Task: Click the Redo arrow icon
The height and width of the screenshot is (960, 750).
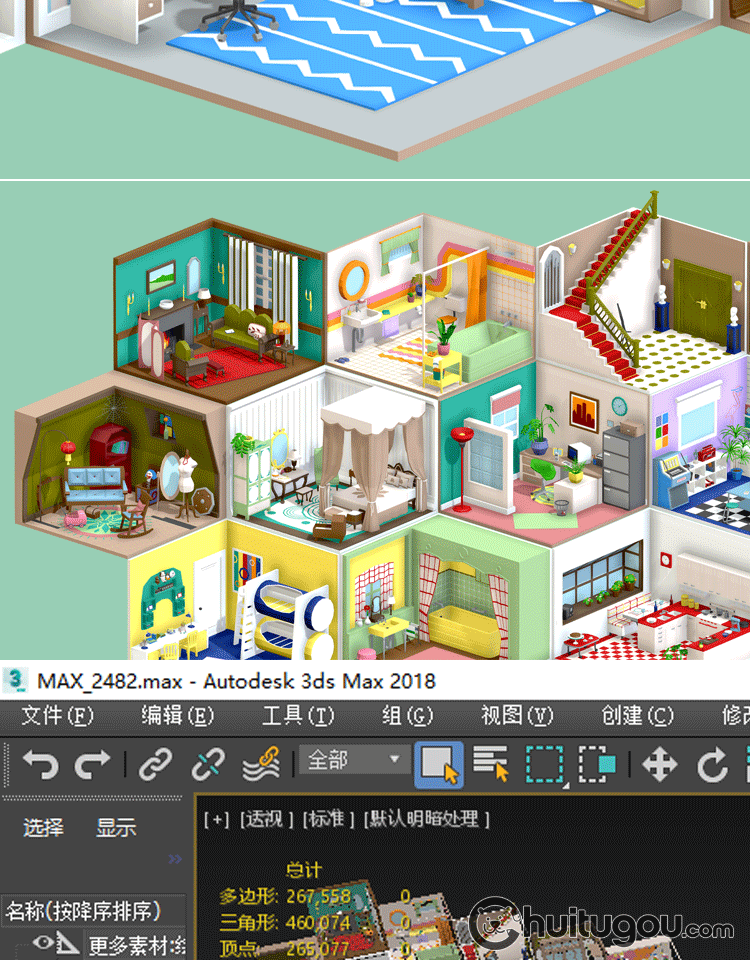Action: click(92, 765)
